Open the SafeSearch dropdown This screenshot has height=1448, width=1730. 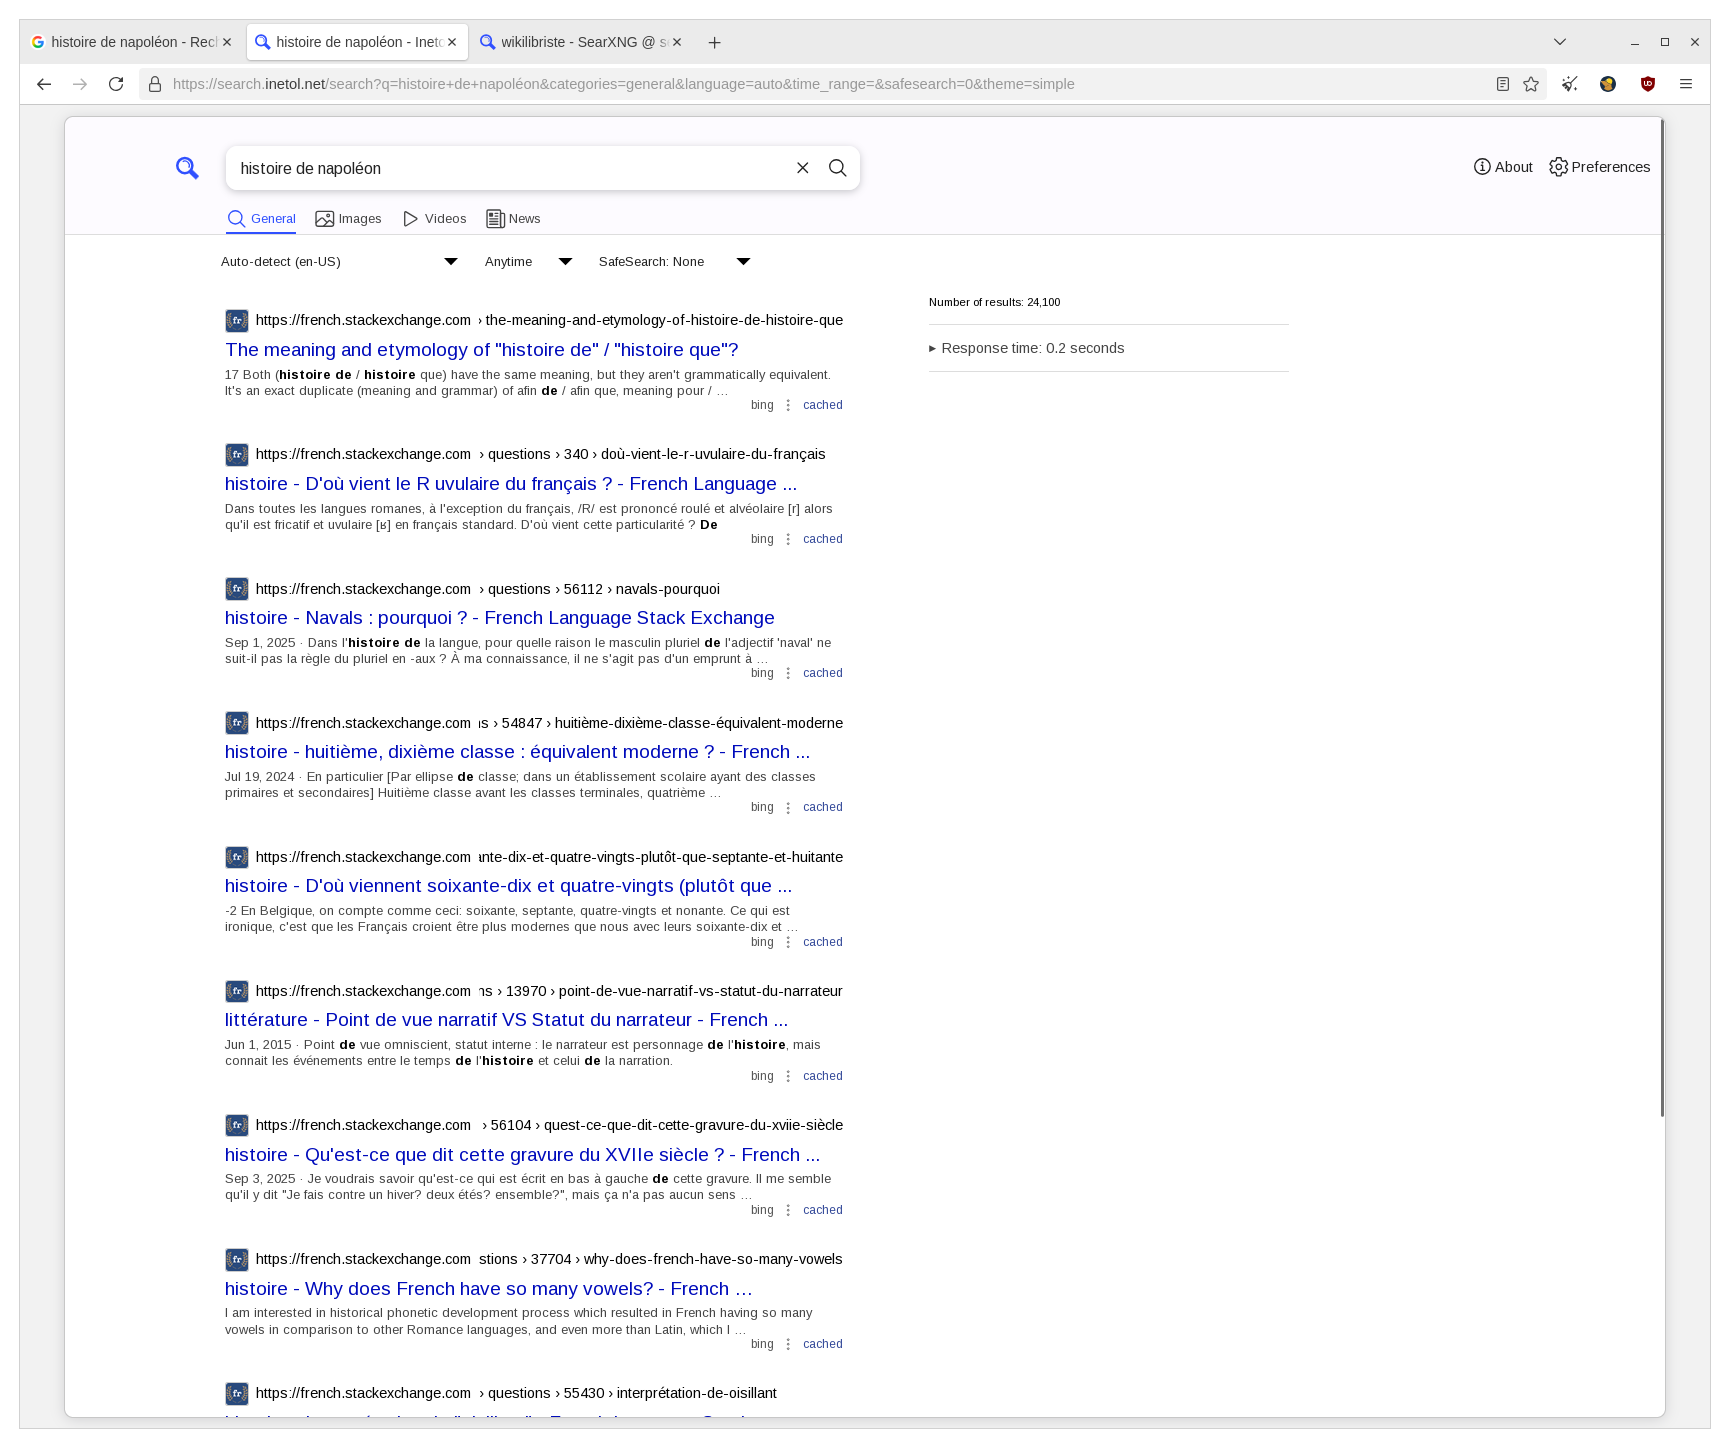click(744, 261)
